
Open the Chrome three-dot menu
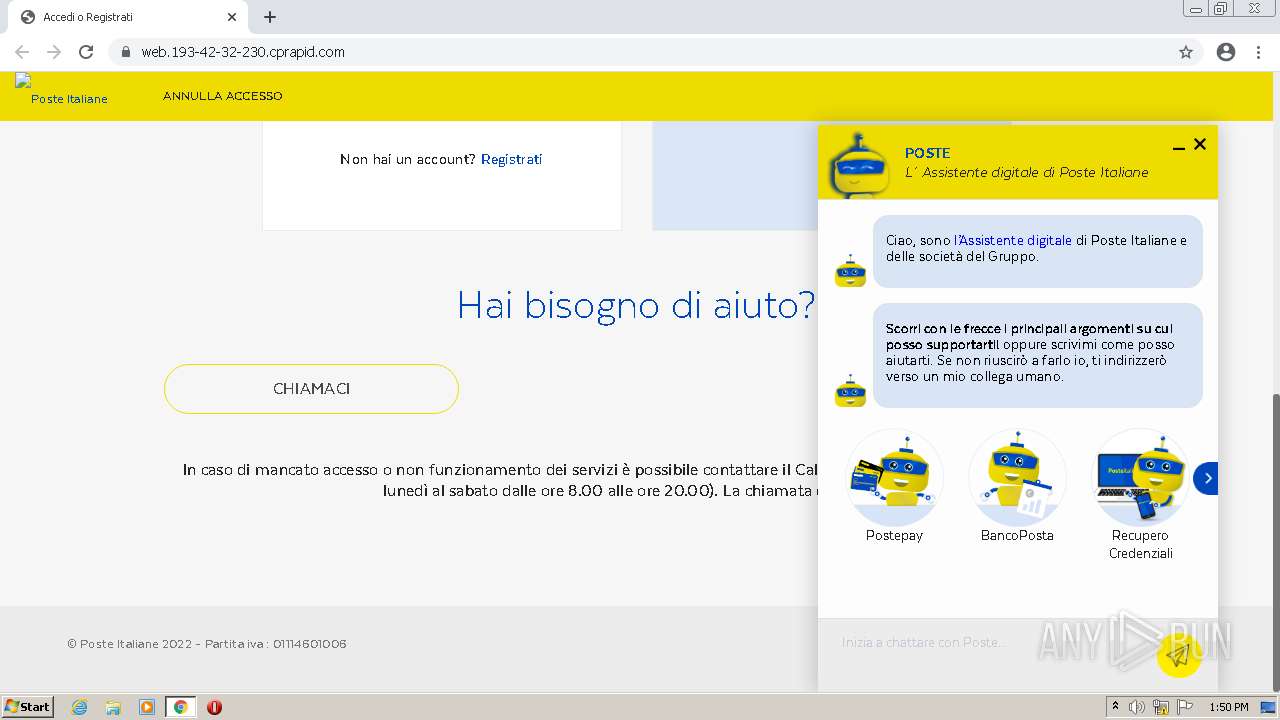(x=1258, y=52)
